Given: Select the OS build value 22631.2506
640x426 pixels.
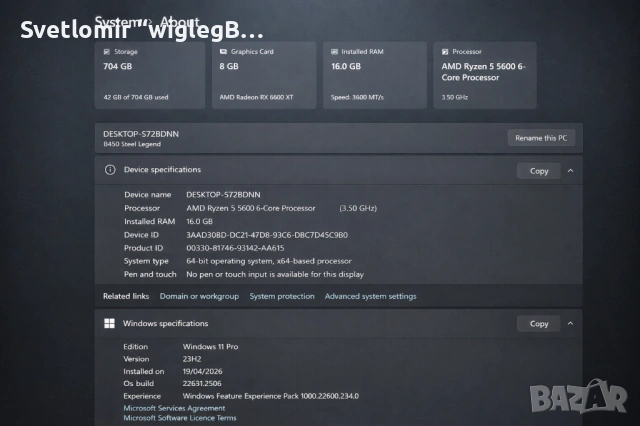Looking at the screenshot, I should [x=202, y=384].
